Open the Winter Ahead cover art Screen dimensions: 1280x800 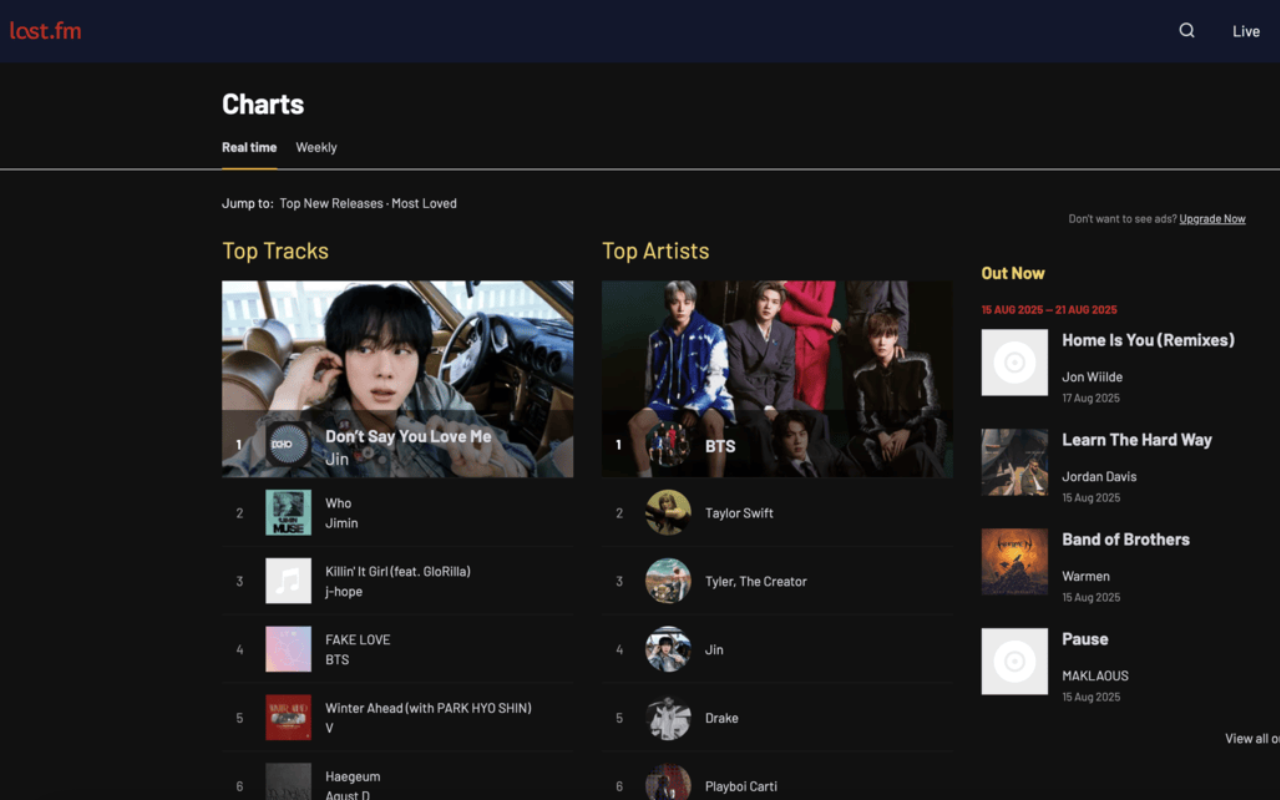coord(288,718)
